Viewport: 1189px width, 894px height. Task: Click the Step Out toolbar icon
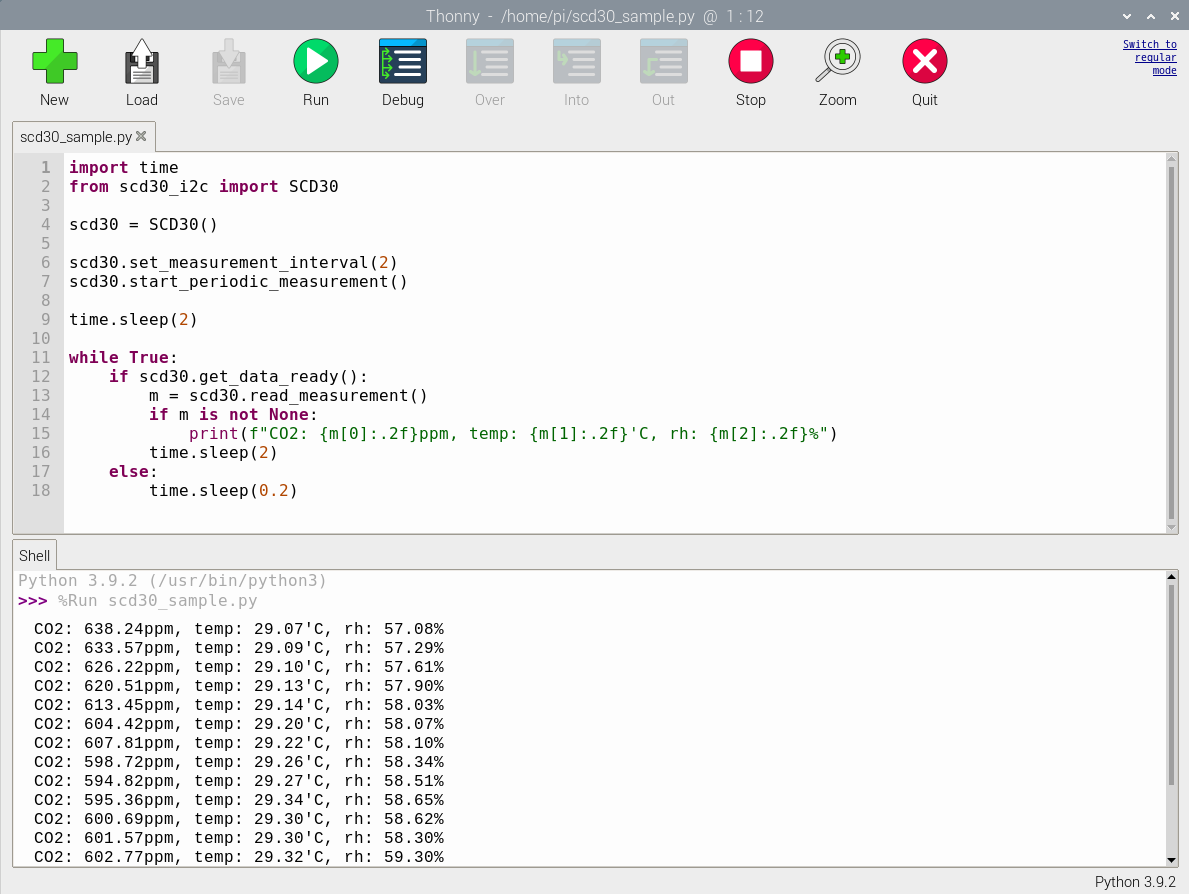663,62
